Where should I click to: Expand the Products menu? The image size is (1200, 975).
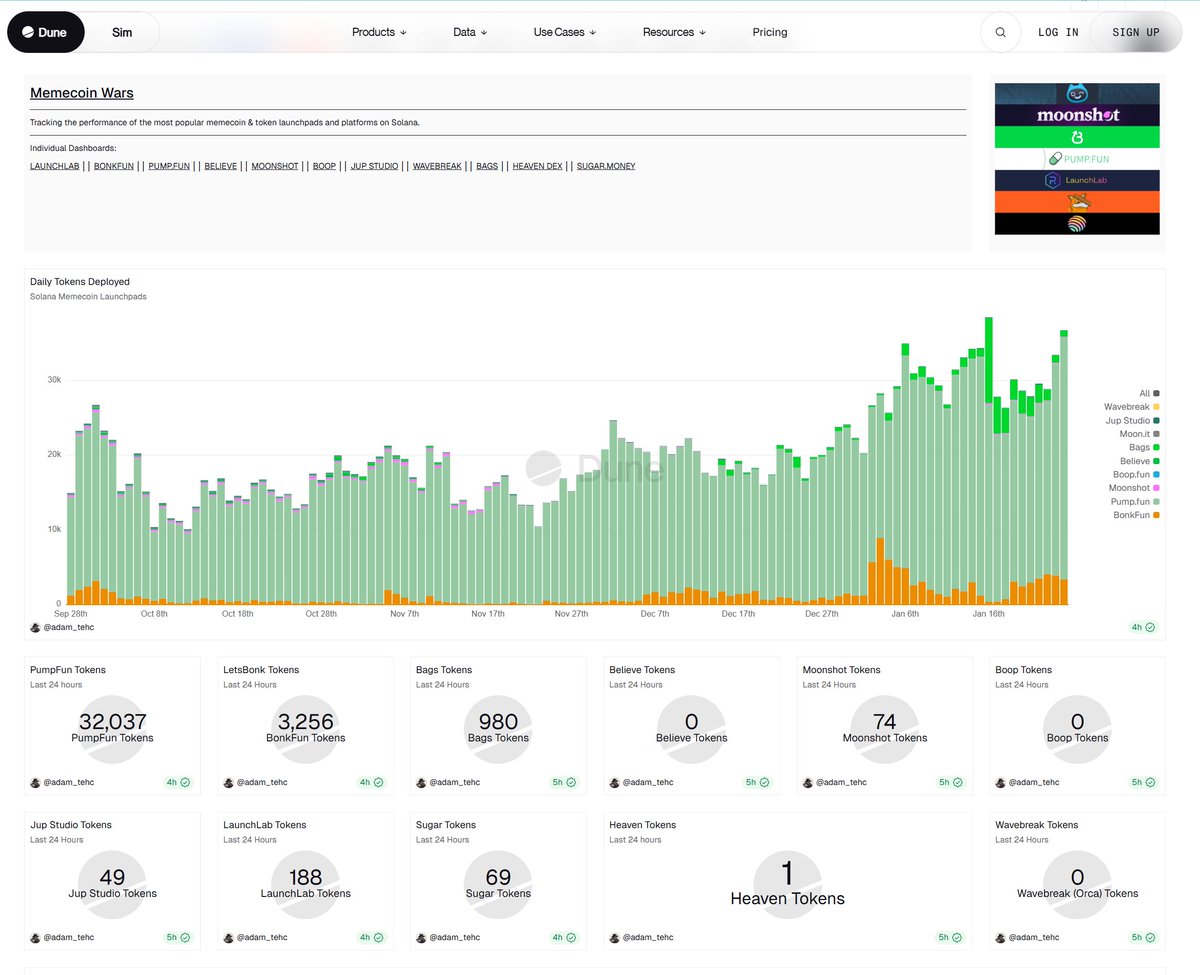(x=379, y=32)
